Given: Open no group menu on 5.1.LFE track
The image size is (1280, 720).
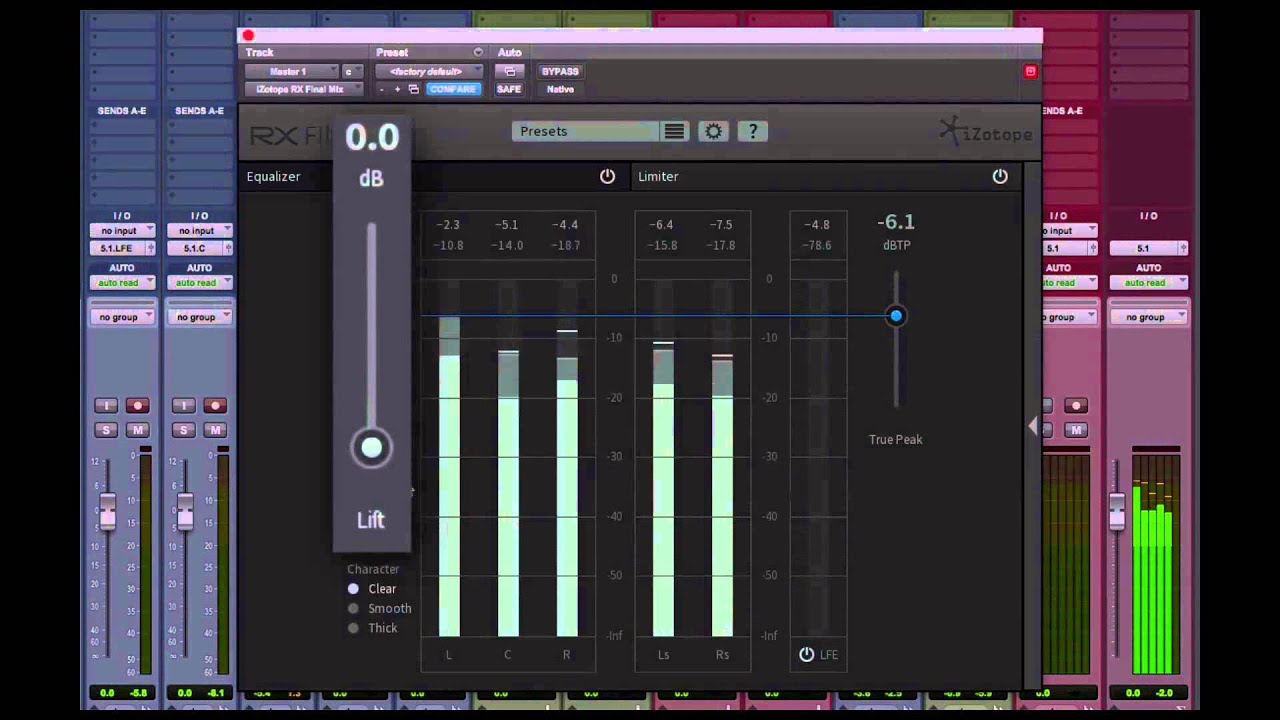Looking at the screenshot, I should pos(122,317).
